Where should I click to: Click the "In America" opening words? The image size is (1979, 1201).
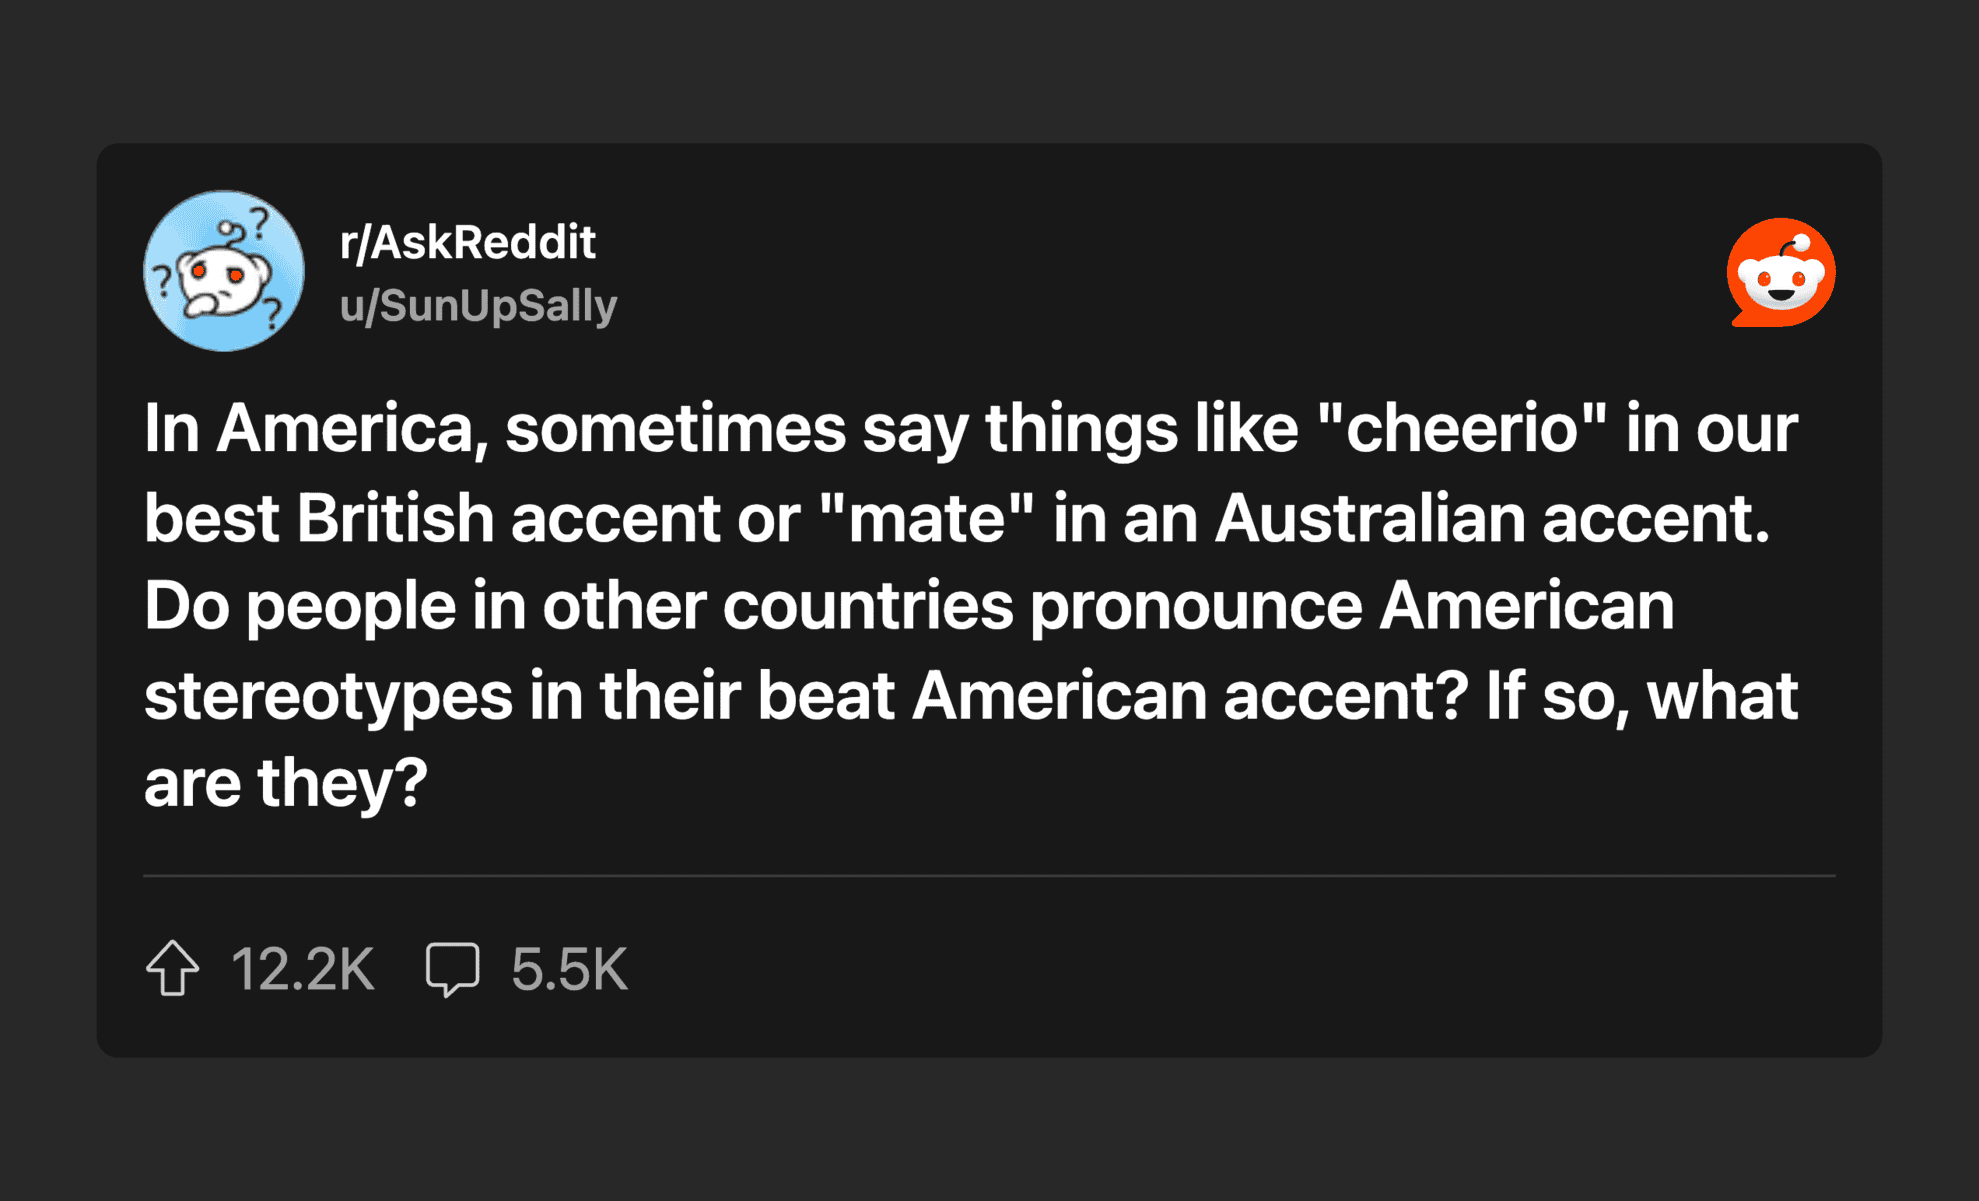tap(308, 429)
